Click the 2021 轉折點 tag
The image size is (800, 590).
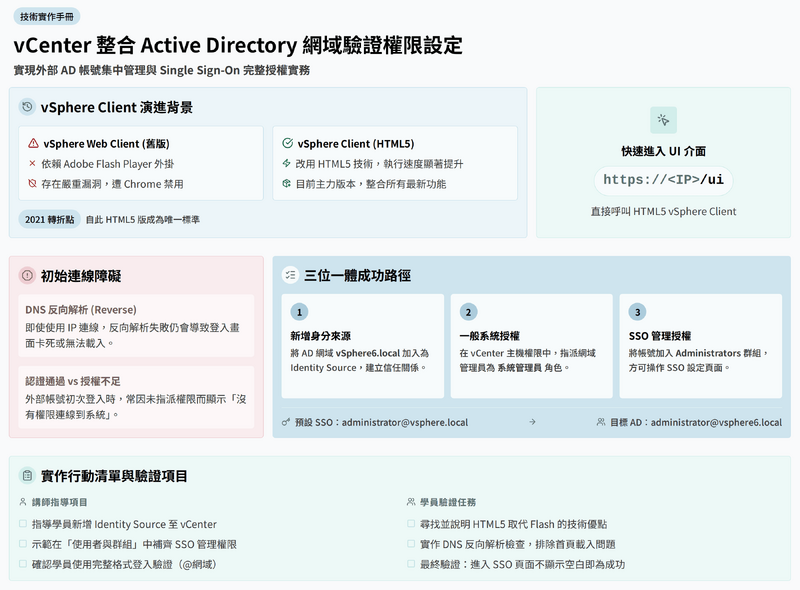click(49, 219)
